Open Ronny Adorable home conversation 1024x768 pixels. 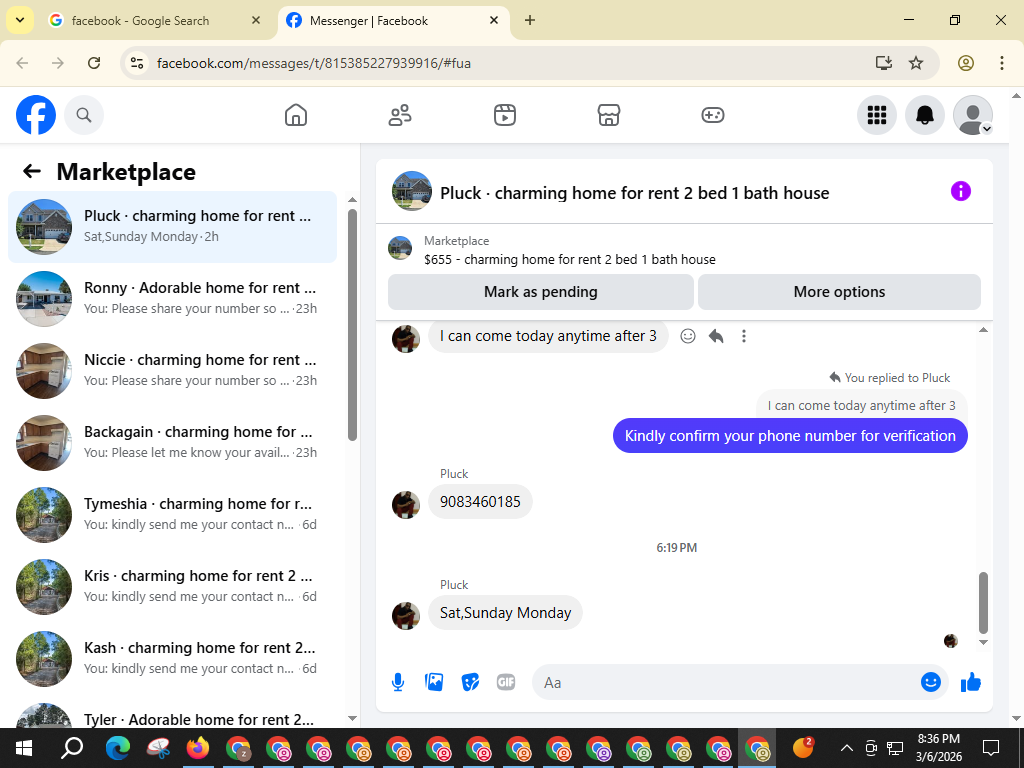coord(172,298)
